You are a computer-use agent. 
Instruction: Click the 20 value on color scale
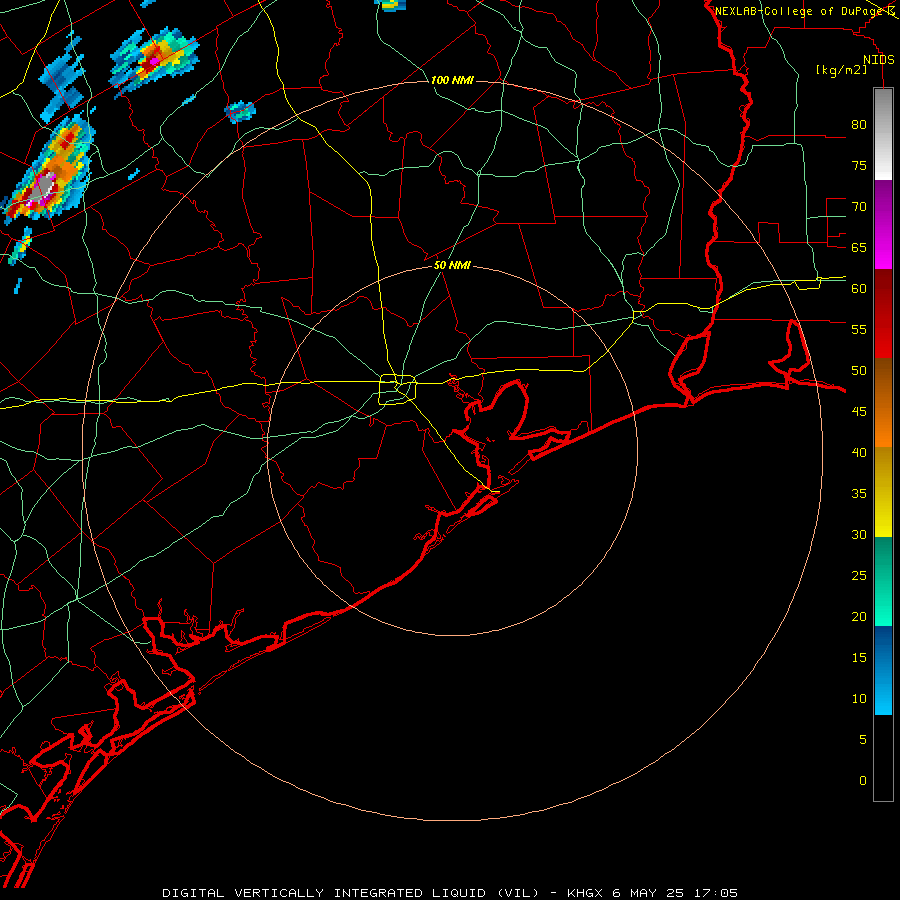[859, 616]
